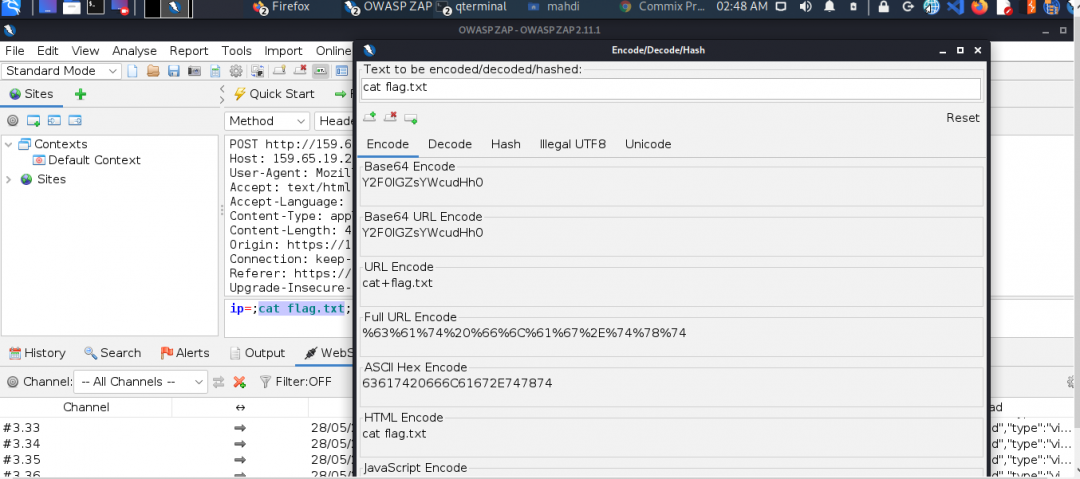Click the Channel column header

pyautogui.click(x=86, y=407)
